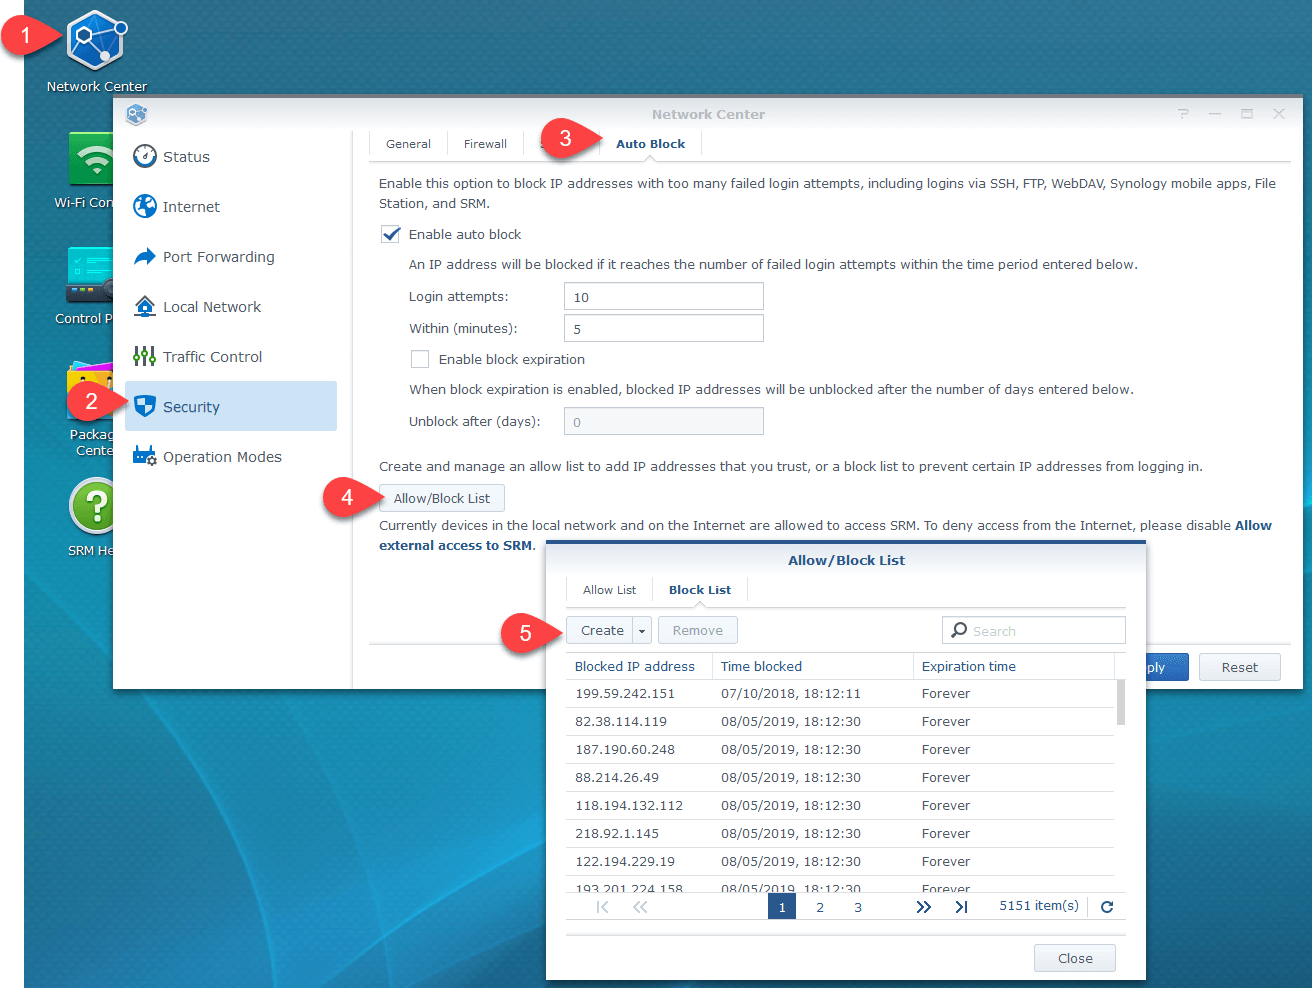This screenshot has height=988, width=1312.
Task: Select blocked IP 118.194.132.112 row
Action: click(840, 806)
